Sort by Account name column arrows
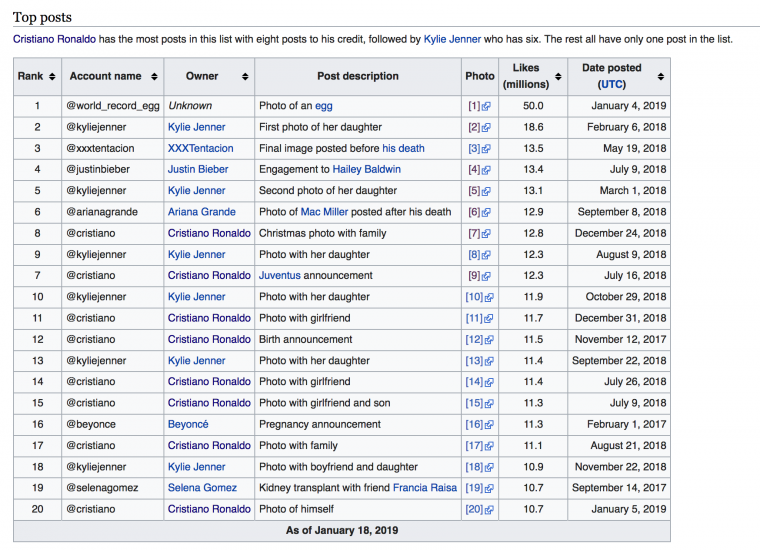The height and width of the screenshot is (550, 760). click(x=154, y=77)
